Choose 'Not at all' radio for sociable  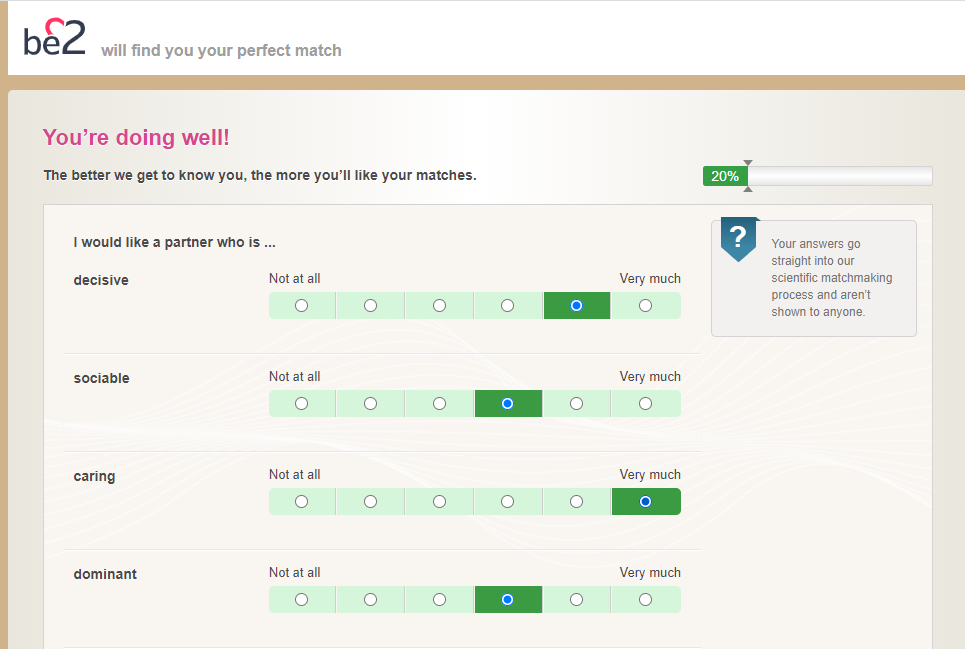(302, 404)
